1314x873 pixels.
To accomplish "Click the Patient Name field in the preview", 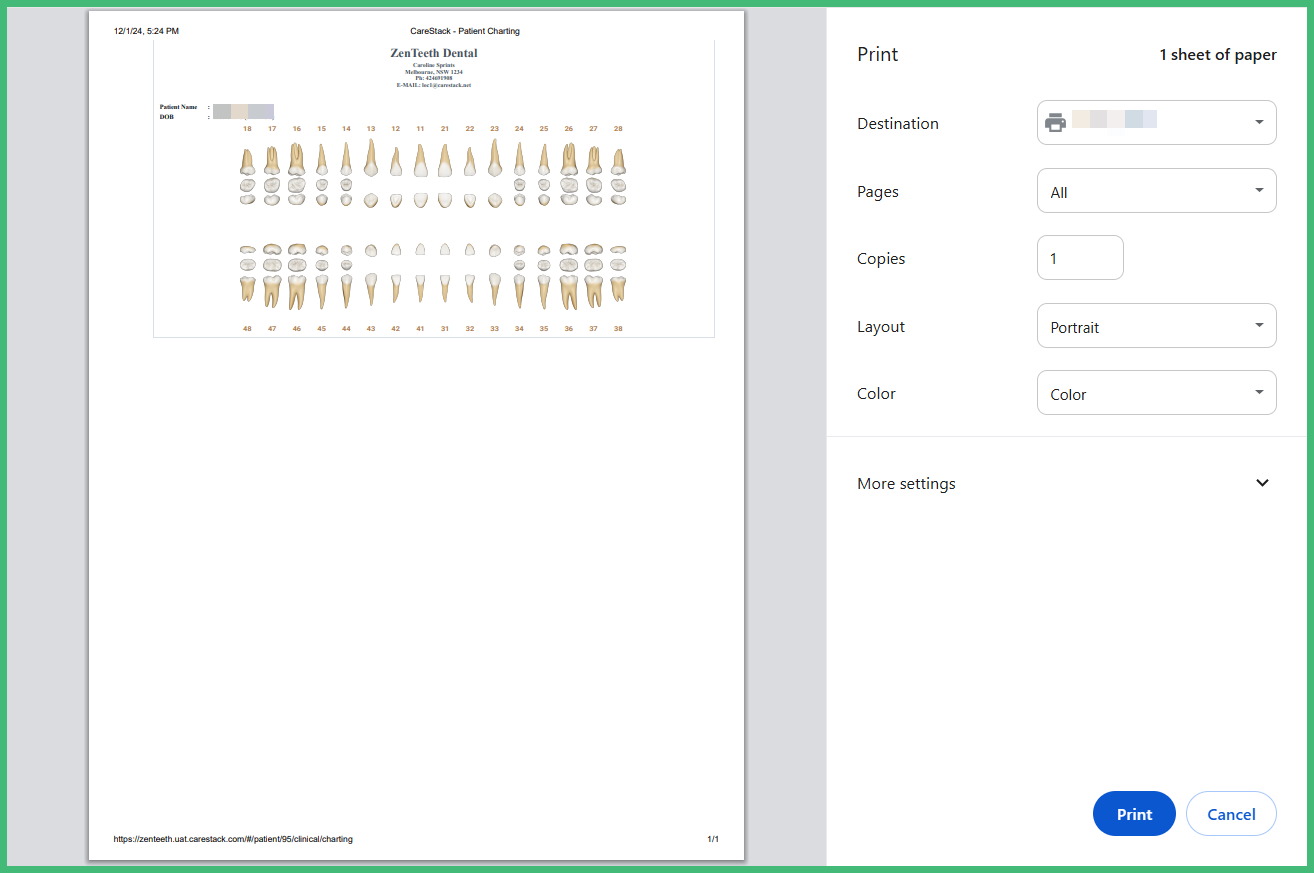I will (x=178, y=106).
